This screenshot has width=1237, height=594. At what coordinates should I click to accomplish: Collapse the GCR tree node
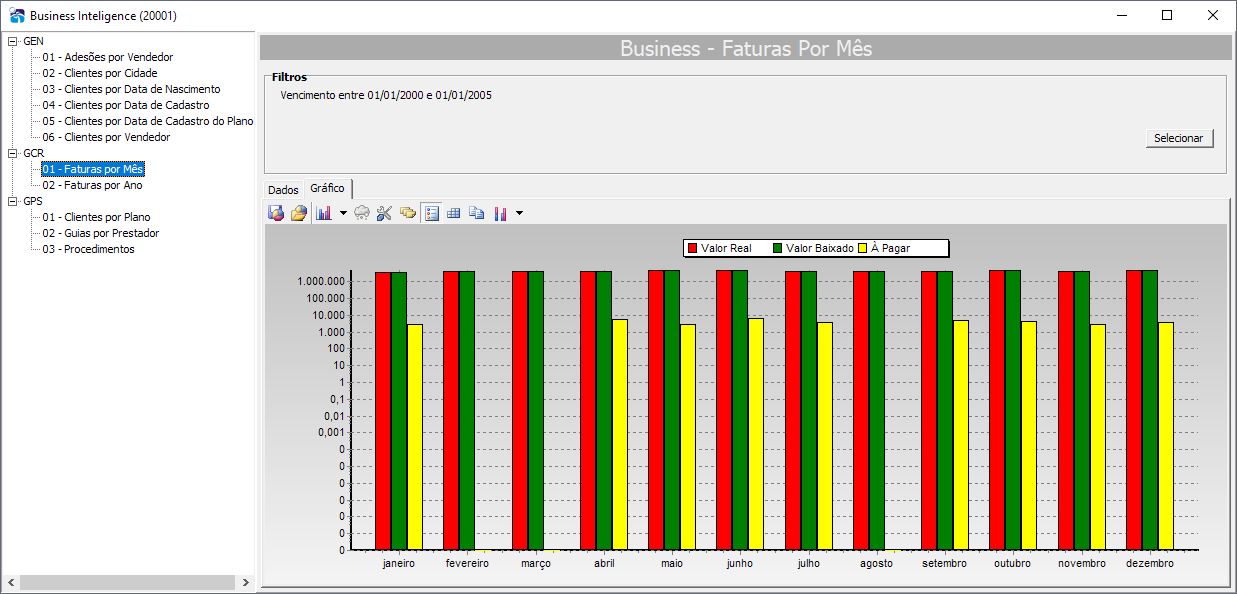[x=12, y=153]
